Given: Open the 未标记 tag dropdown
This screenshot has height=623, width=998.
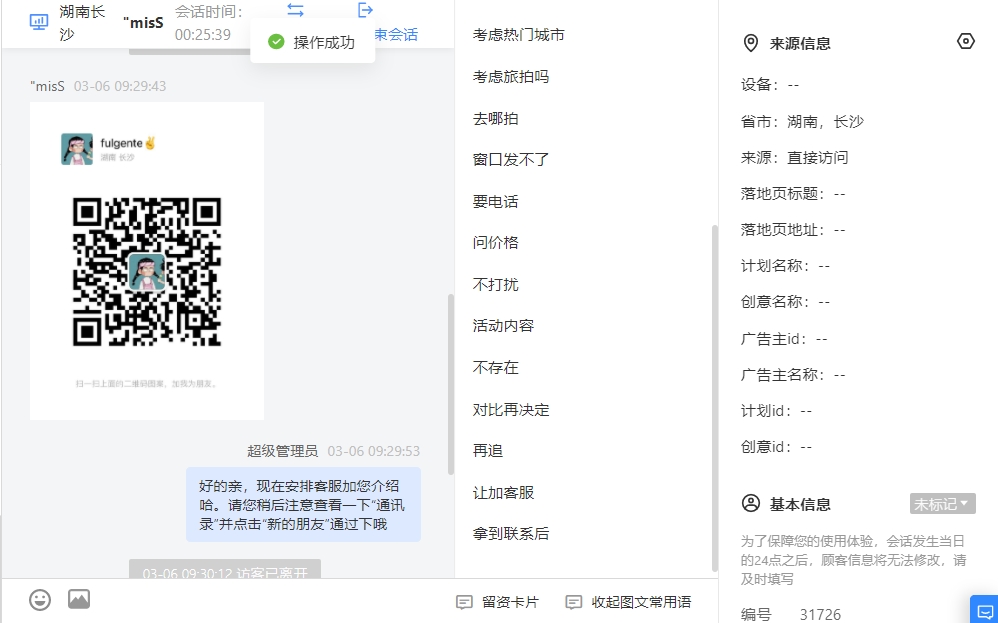Looking at the screenshot, I should 943,504.
